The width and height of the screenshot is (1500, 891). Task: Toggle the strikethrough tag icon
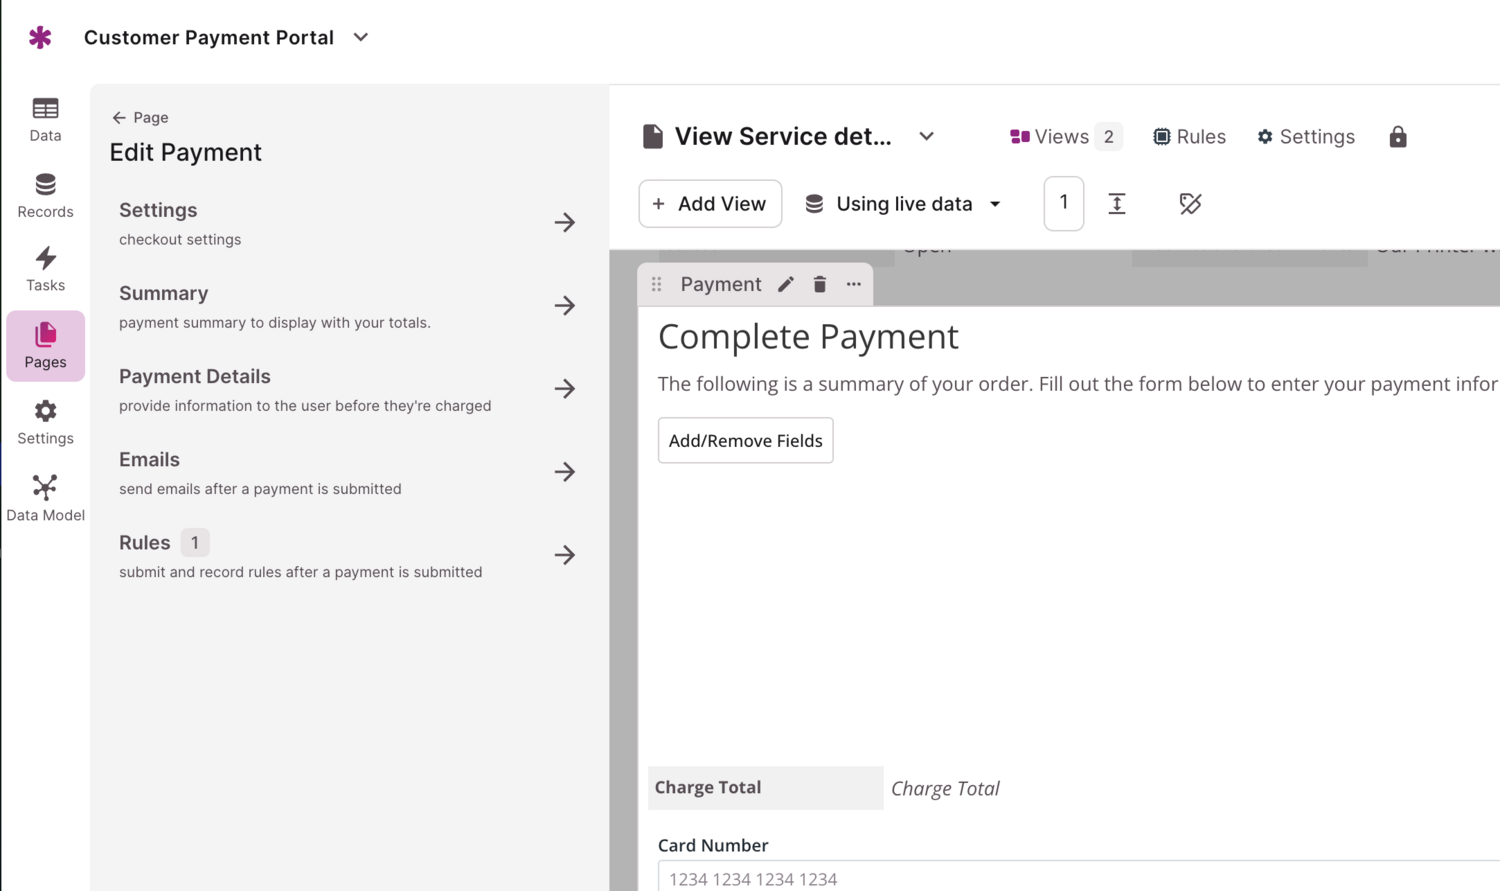pos(1190,203)
